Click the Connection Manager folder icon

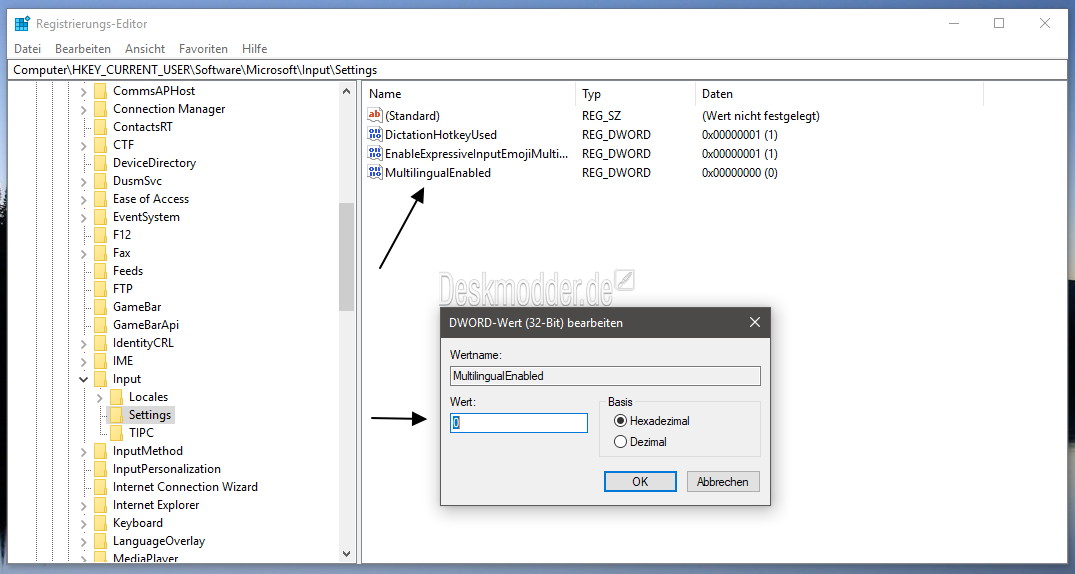[x=101, y=108]
